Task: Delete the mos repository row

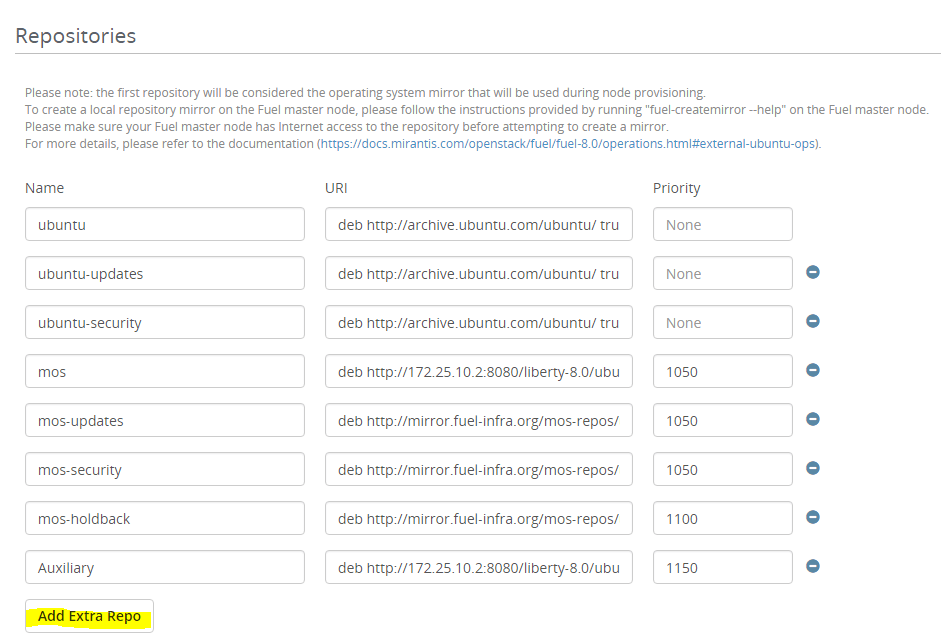Action: (813, 370)
